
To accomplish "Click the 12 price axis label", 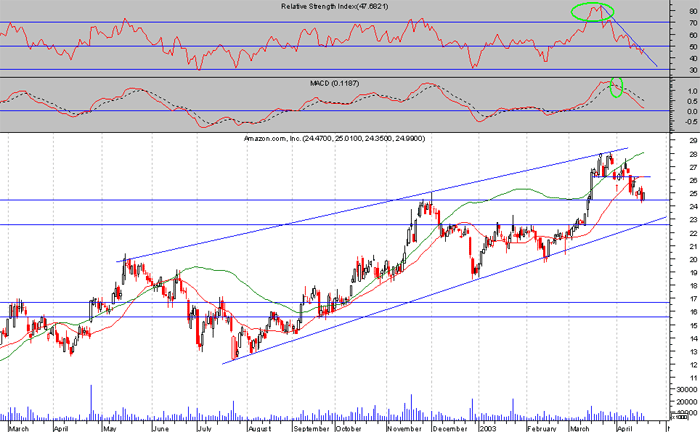I will point(693,366).
